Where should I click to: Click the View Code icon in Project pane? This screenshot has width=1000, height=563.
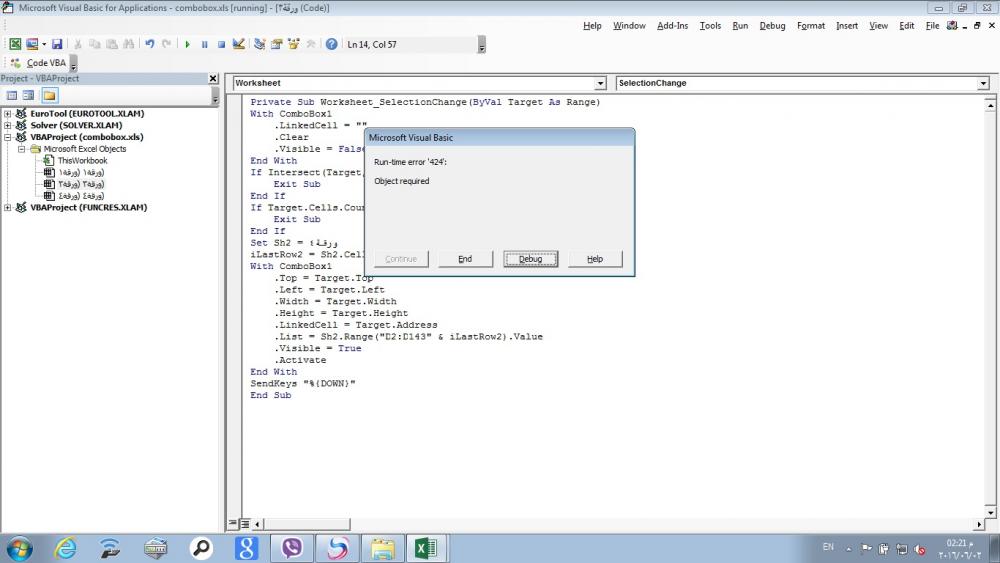(x=12, y=96)
